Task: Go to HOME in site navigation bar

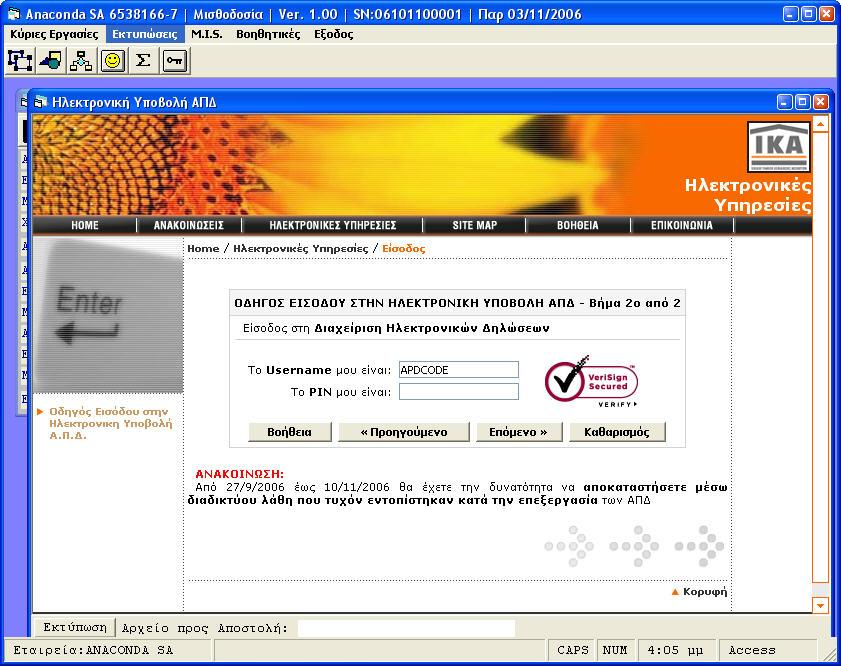Action: 85,225
